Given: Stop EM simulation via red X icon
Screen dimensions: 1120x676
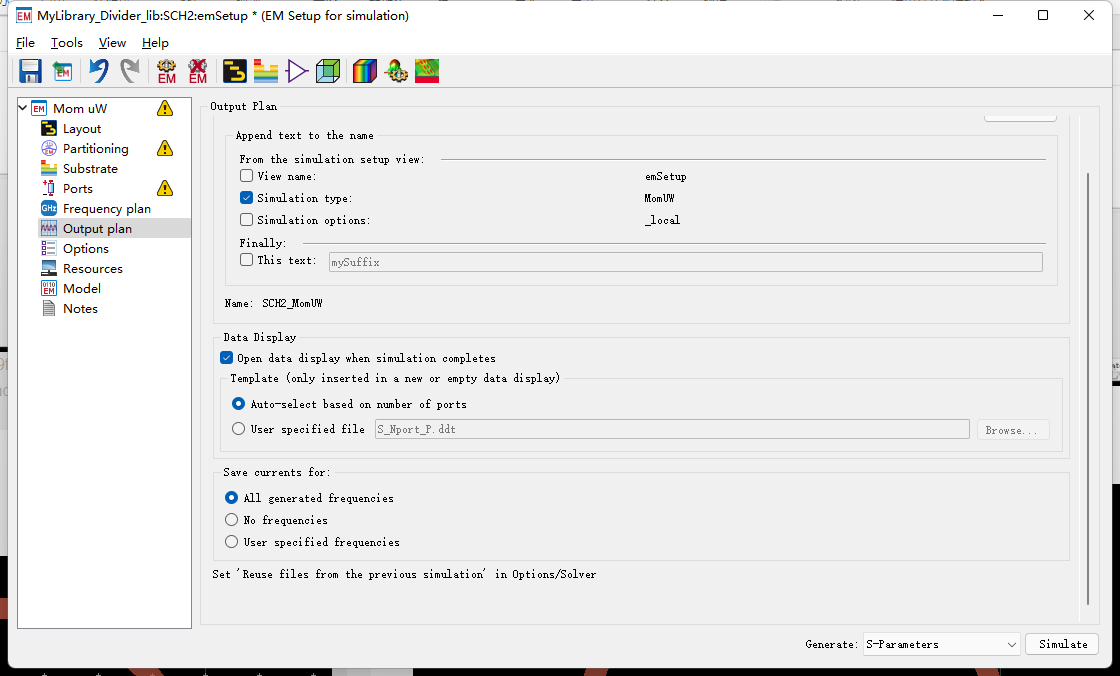Looking at the screenshot, I should pyautogui.click(x=198, y=71).
